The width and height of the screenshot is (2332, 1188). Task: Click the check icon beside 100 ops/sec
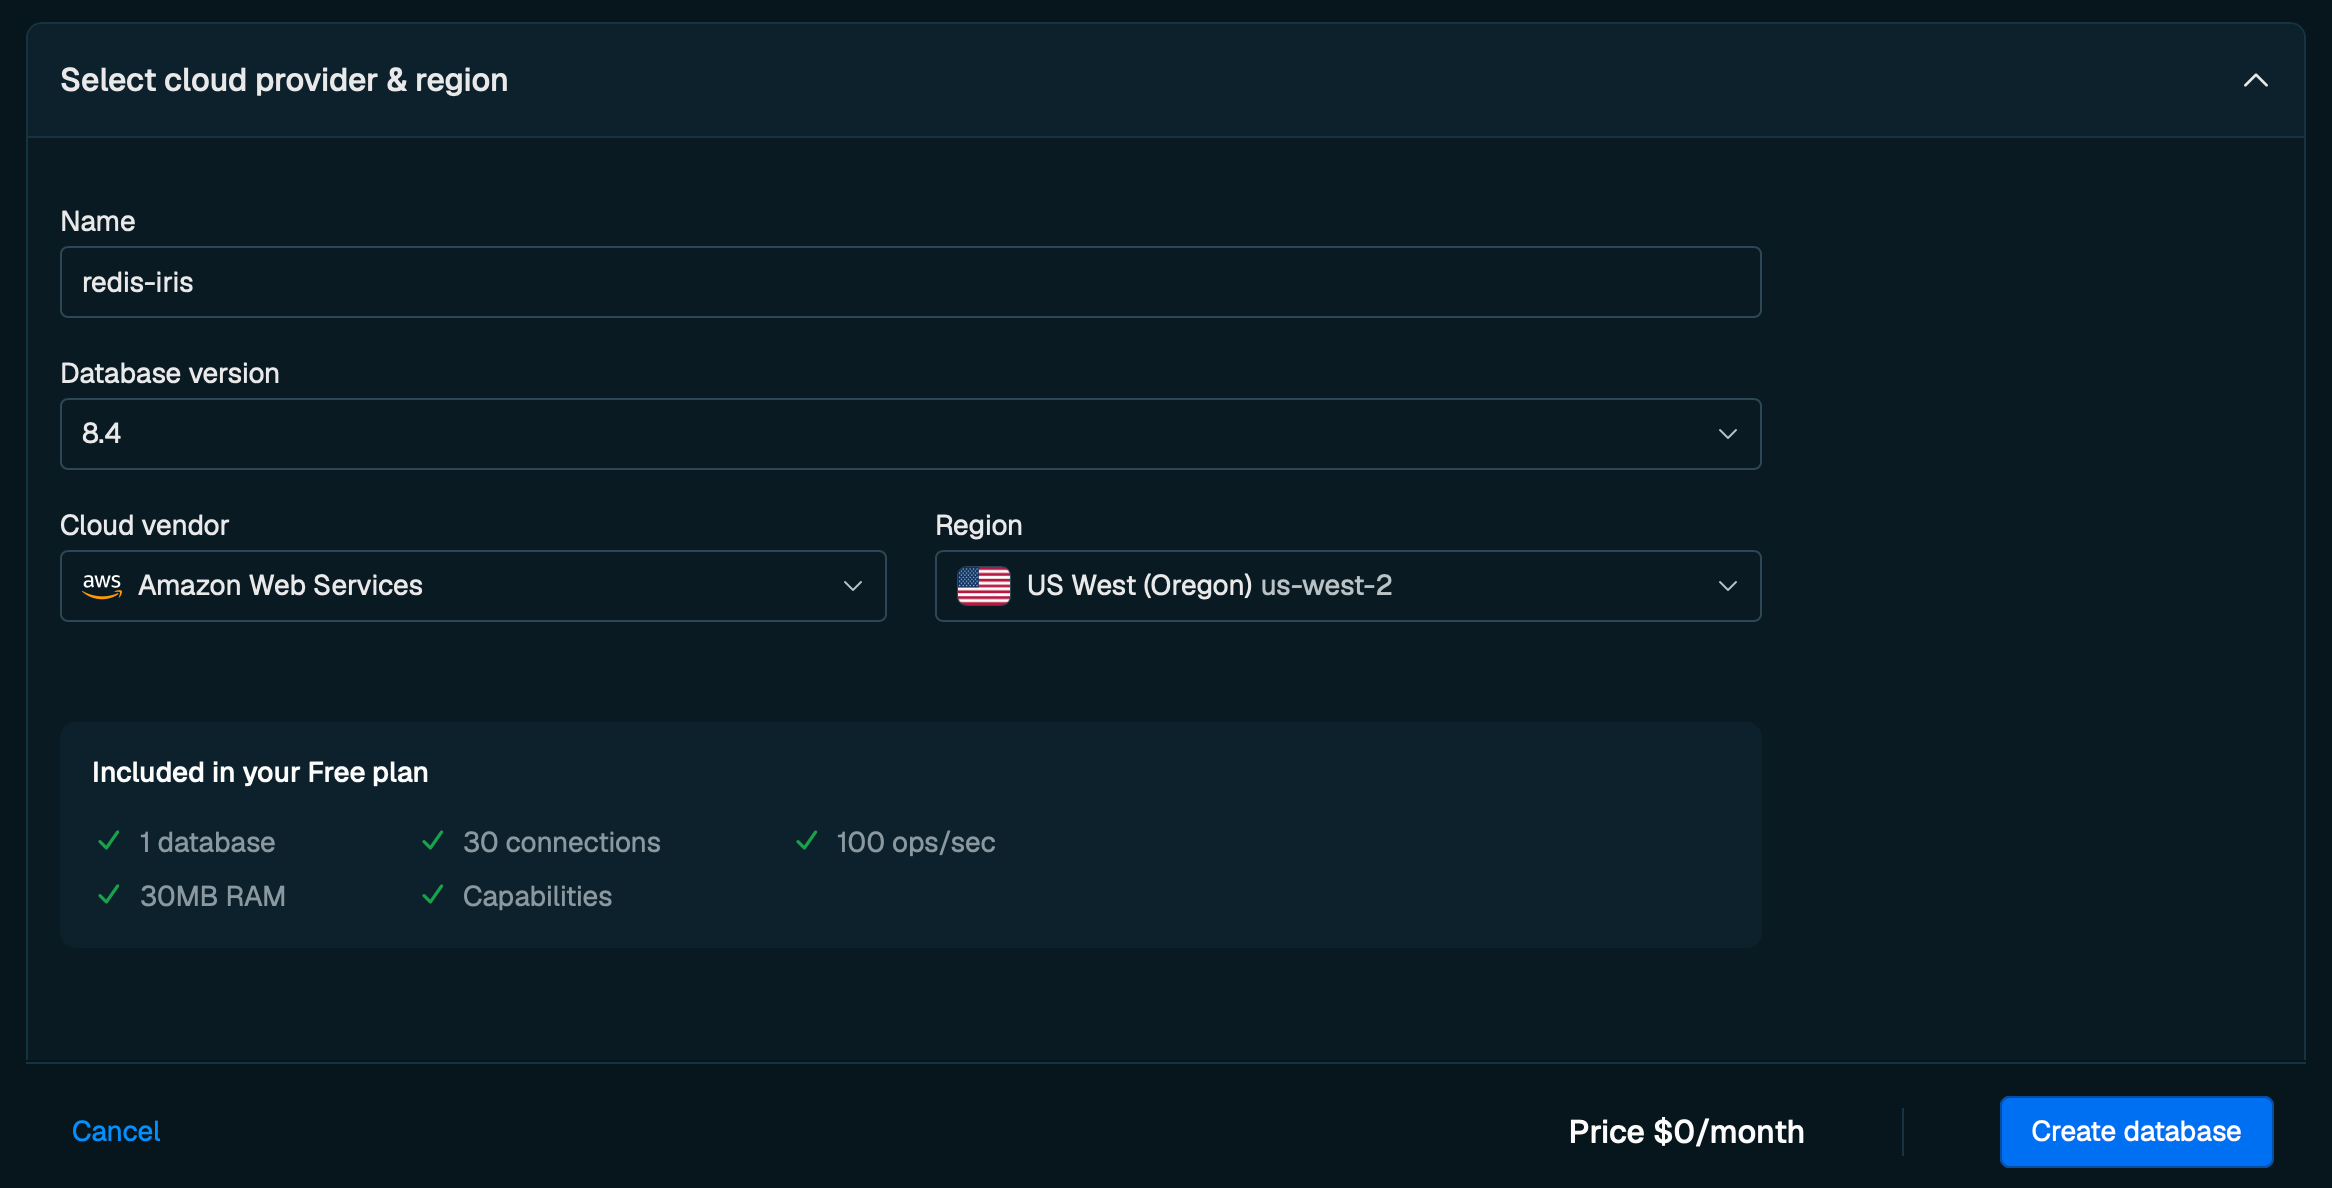click(807, 841)
